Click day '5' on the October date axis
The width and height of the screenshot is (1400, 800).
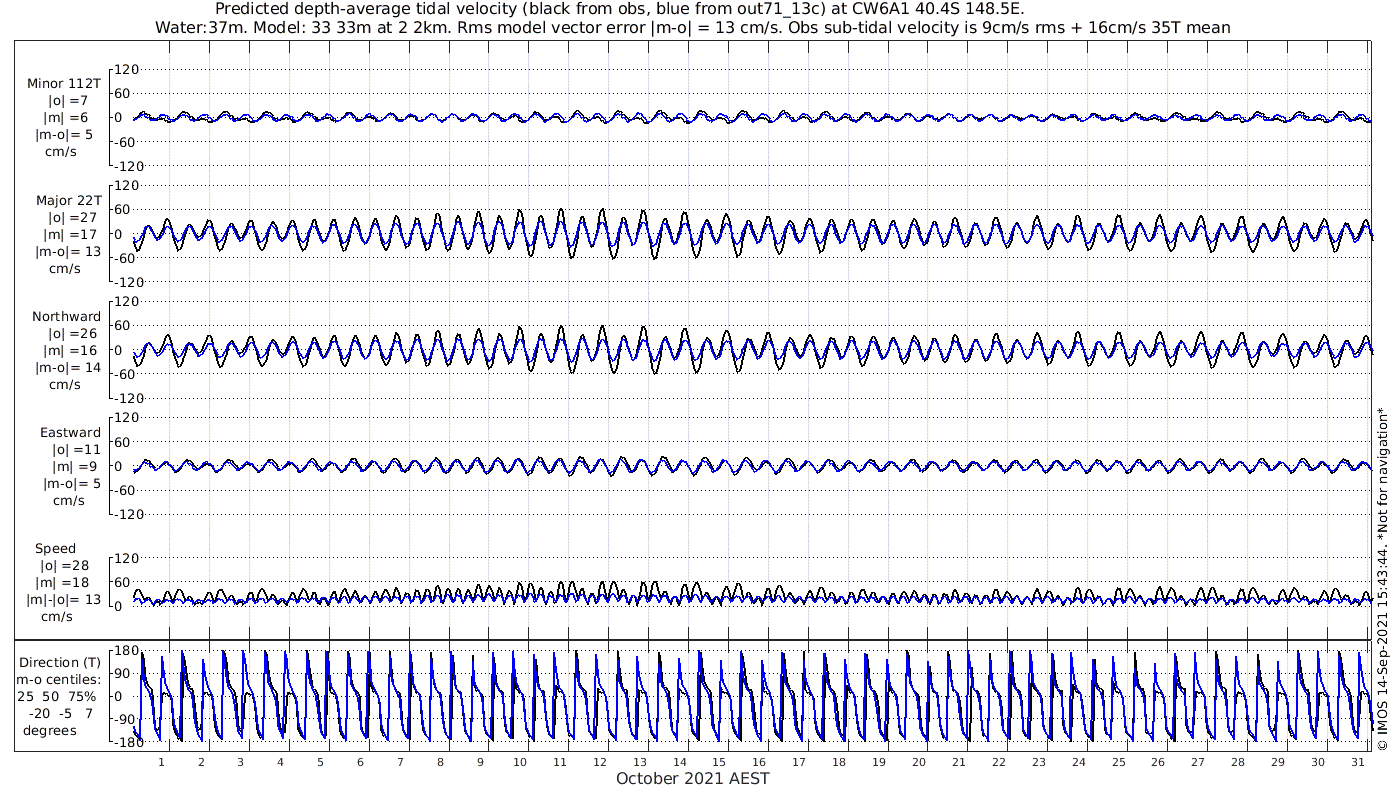[x=320, y=761]
